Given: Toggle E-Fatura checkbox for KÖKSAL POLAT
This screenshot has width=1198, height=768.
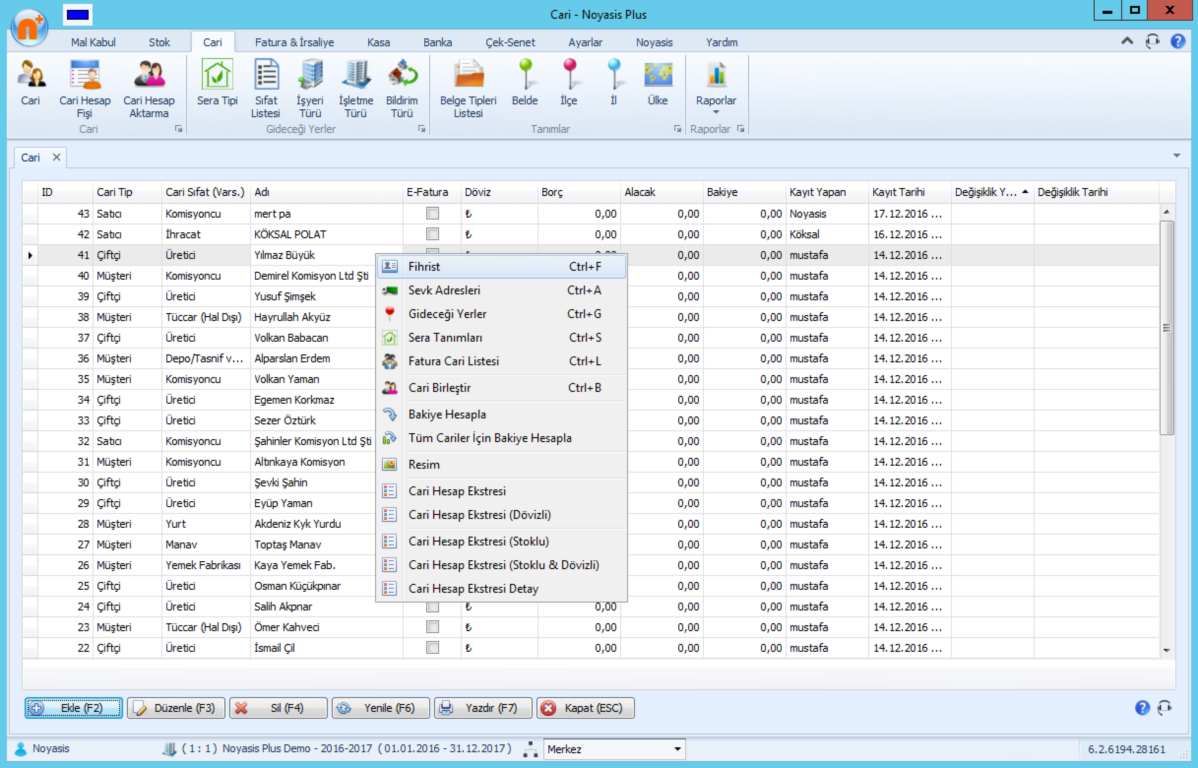Looking at the screenshot, I should tap(432, 235).
